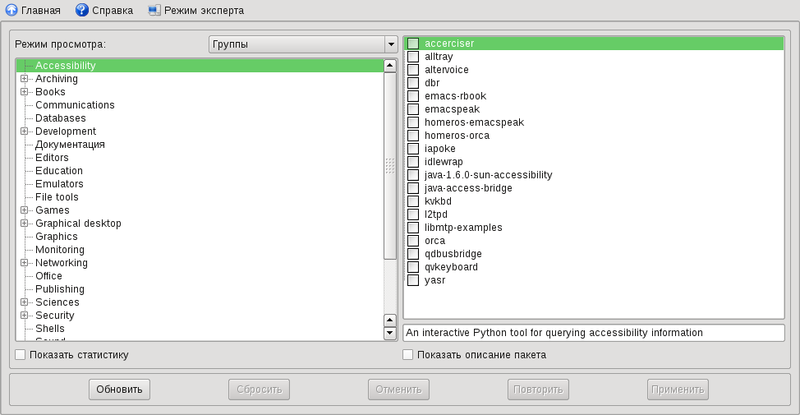Viewport: 800px width, 415px height.
Task: Check the emacspeak package
Action: [x=413, y=109]
